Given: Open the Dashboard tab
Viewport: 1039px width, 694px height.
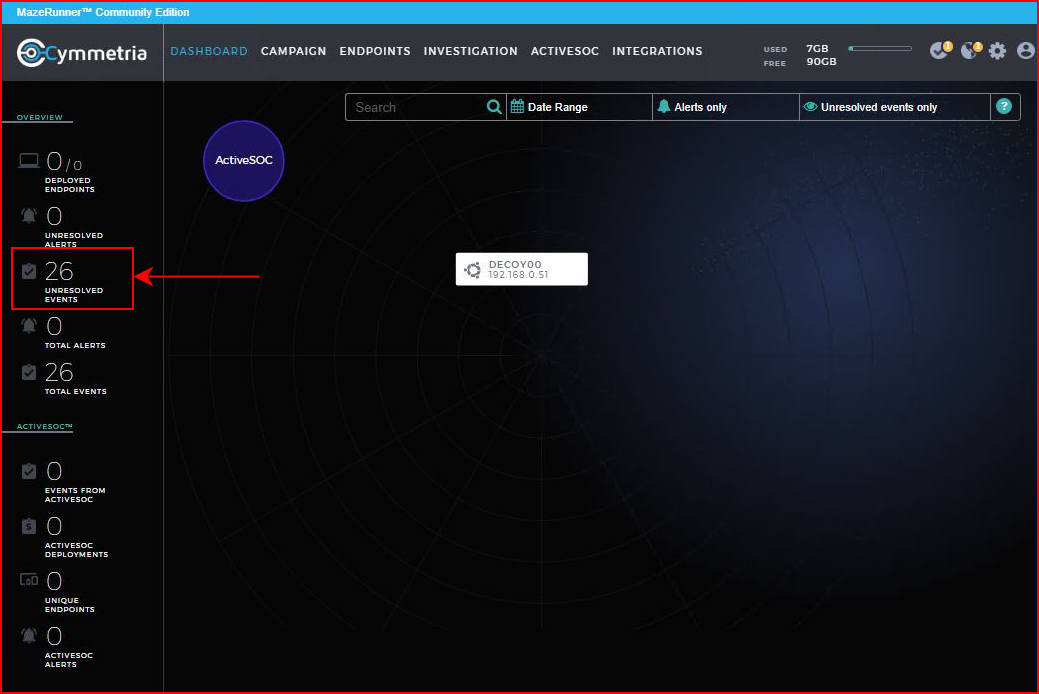Looking at the screenshot, I should tap(209, 51).
